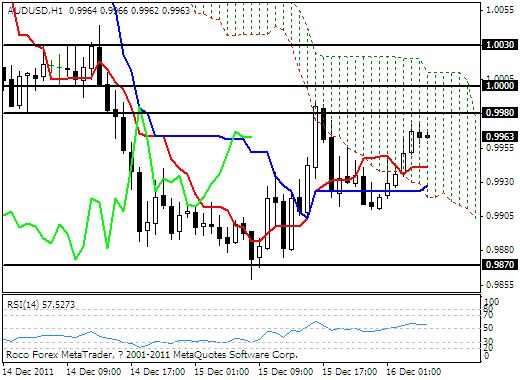Click the Roco Forex MetaTrader copyright text
This screenshot has height=380, width=520.
pyautogui.click(x=152, y=354)
